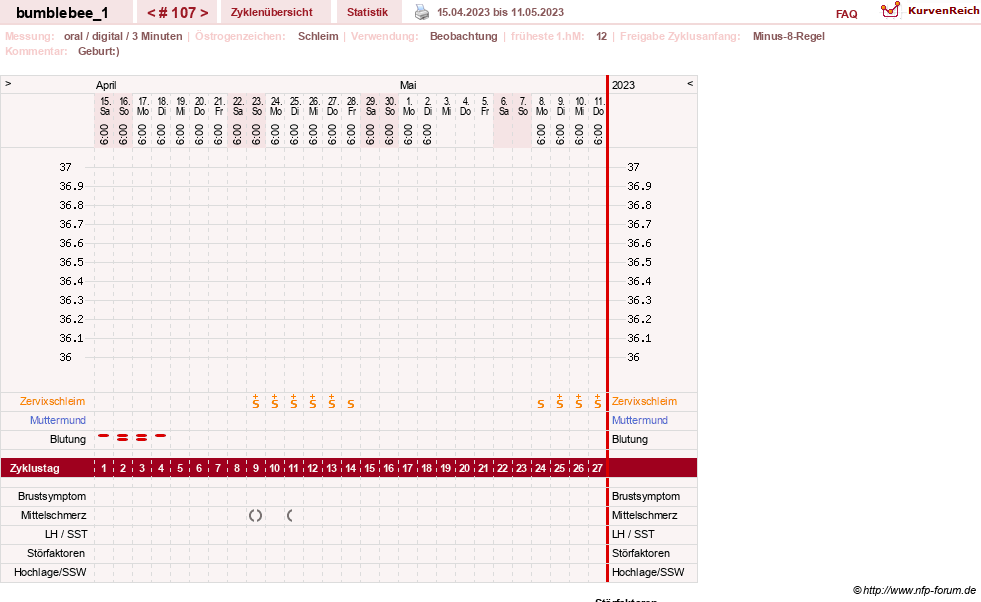Click the right 37 temperature axis label
Viewport: 981px width, 602px height.
point(633,167)
